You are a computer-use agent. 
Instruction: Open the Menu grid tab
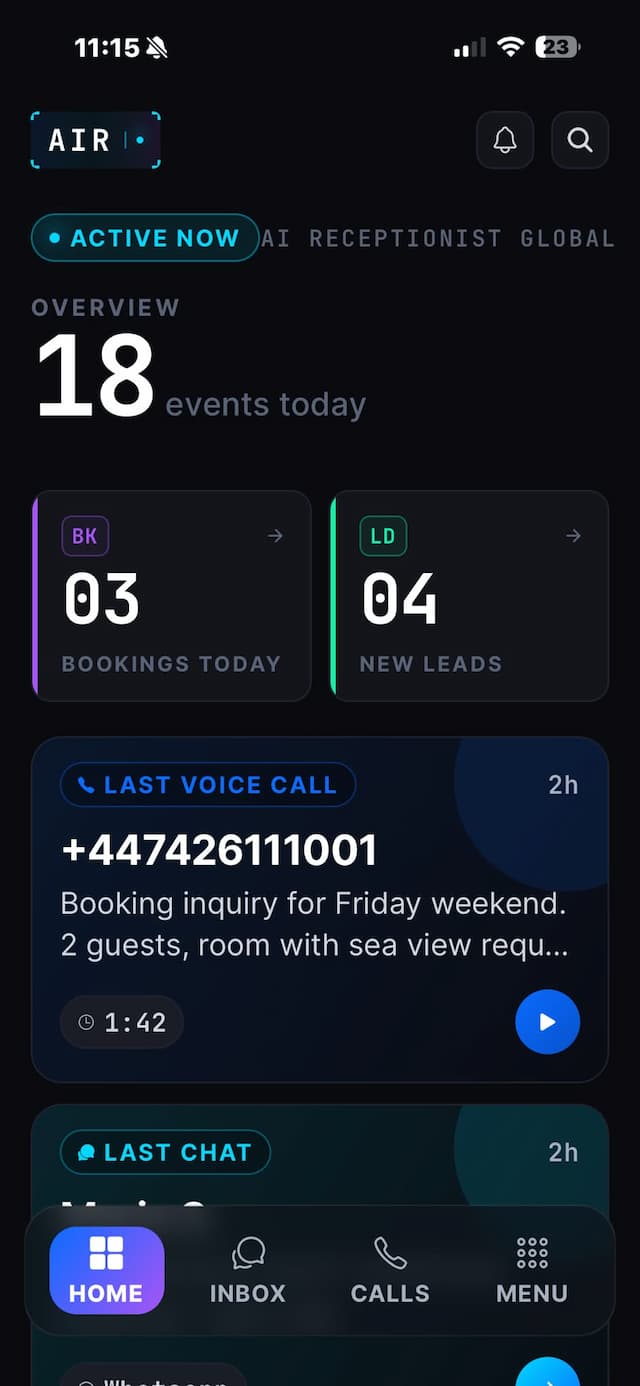coord(532,1270)
